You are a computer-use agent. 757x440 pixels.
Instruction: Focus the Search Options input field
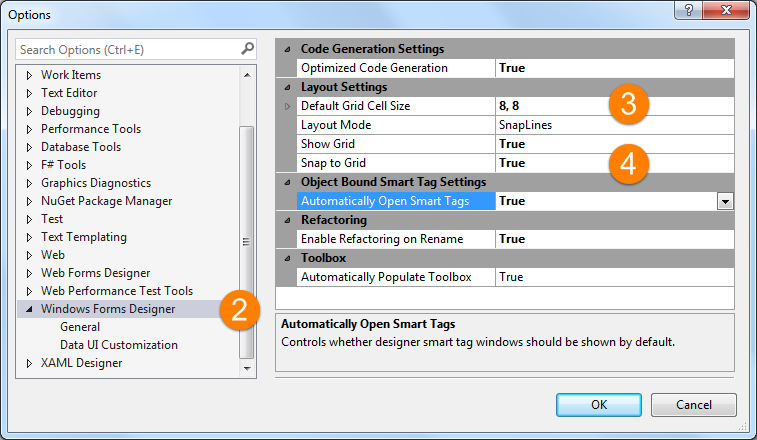[125, 49]
